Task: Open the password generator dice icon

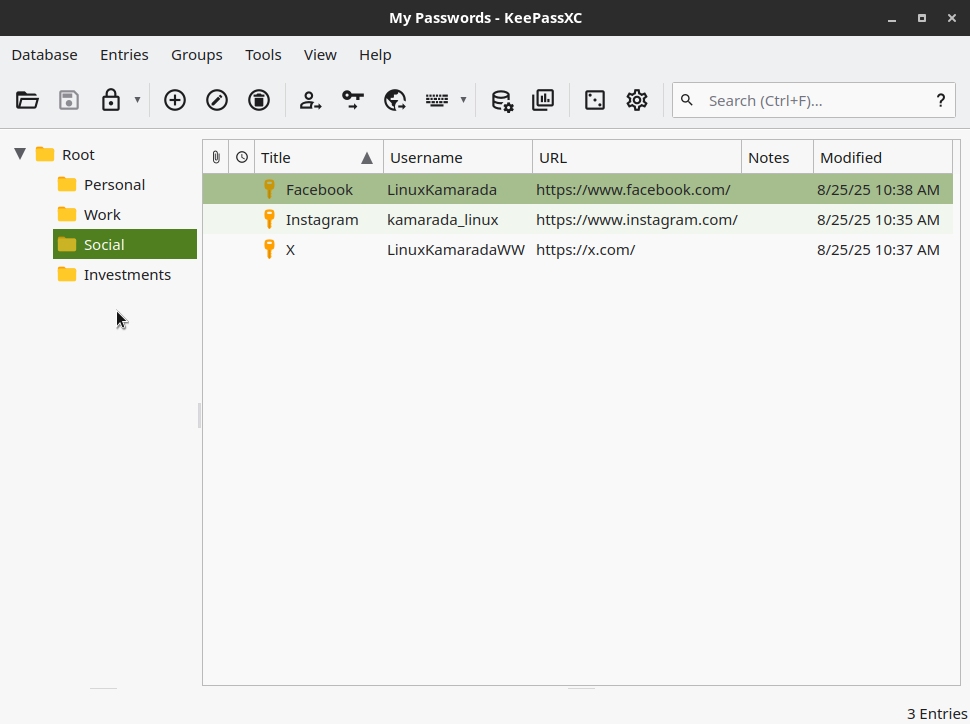Action: [594, 100]
